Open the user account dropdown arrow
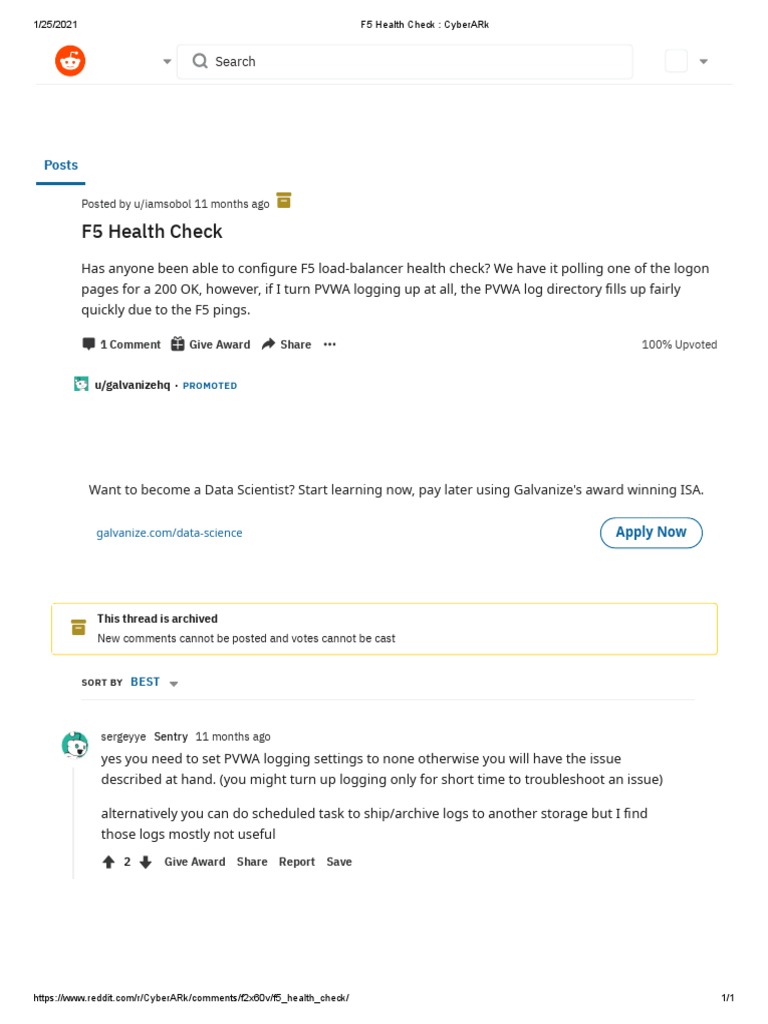The height and width of the screenshot is (1024, 768). (703, 62)
